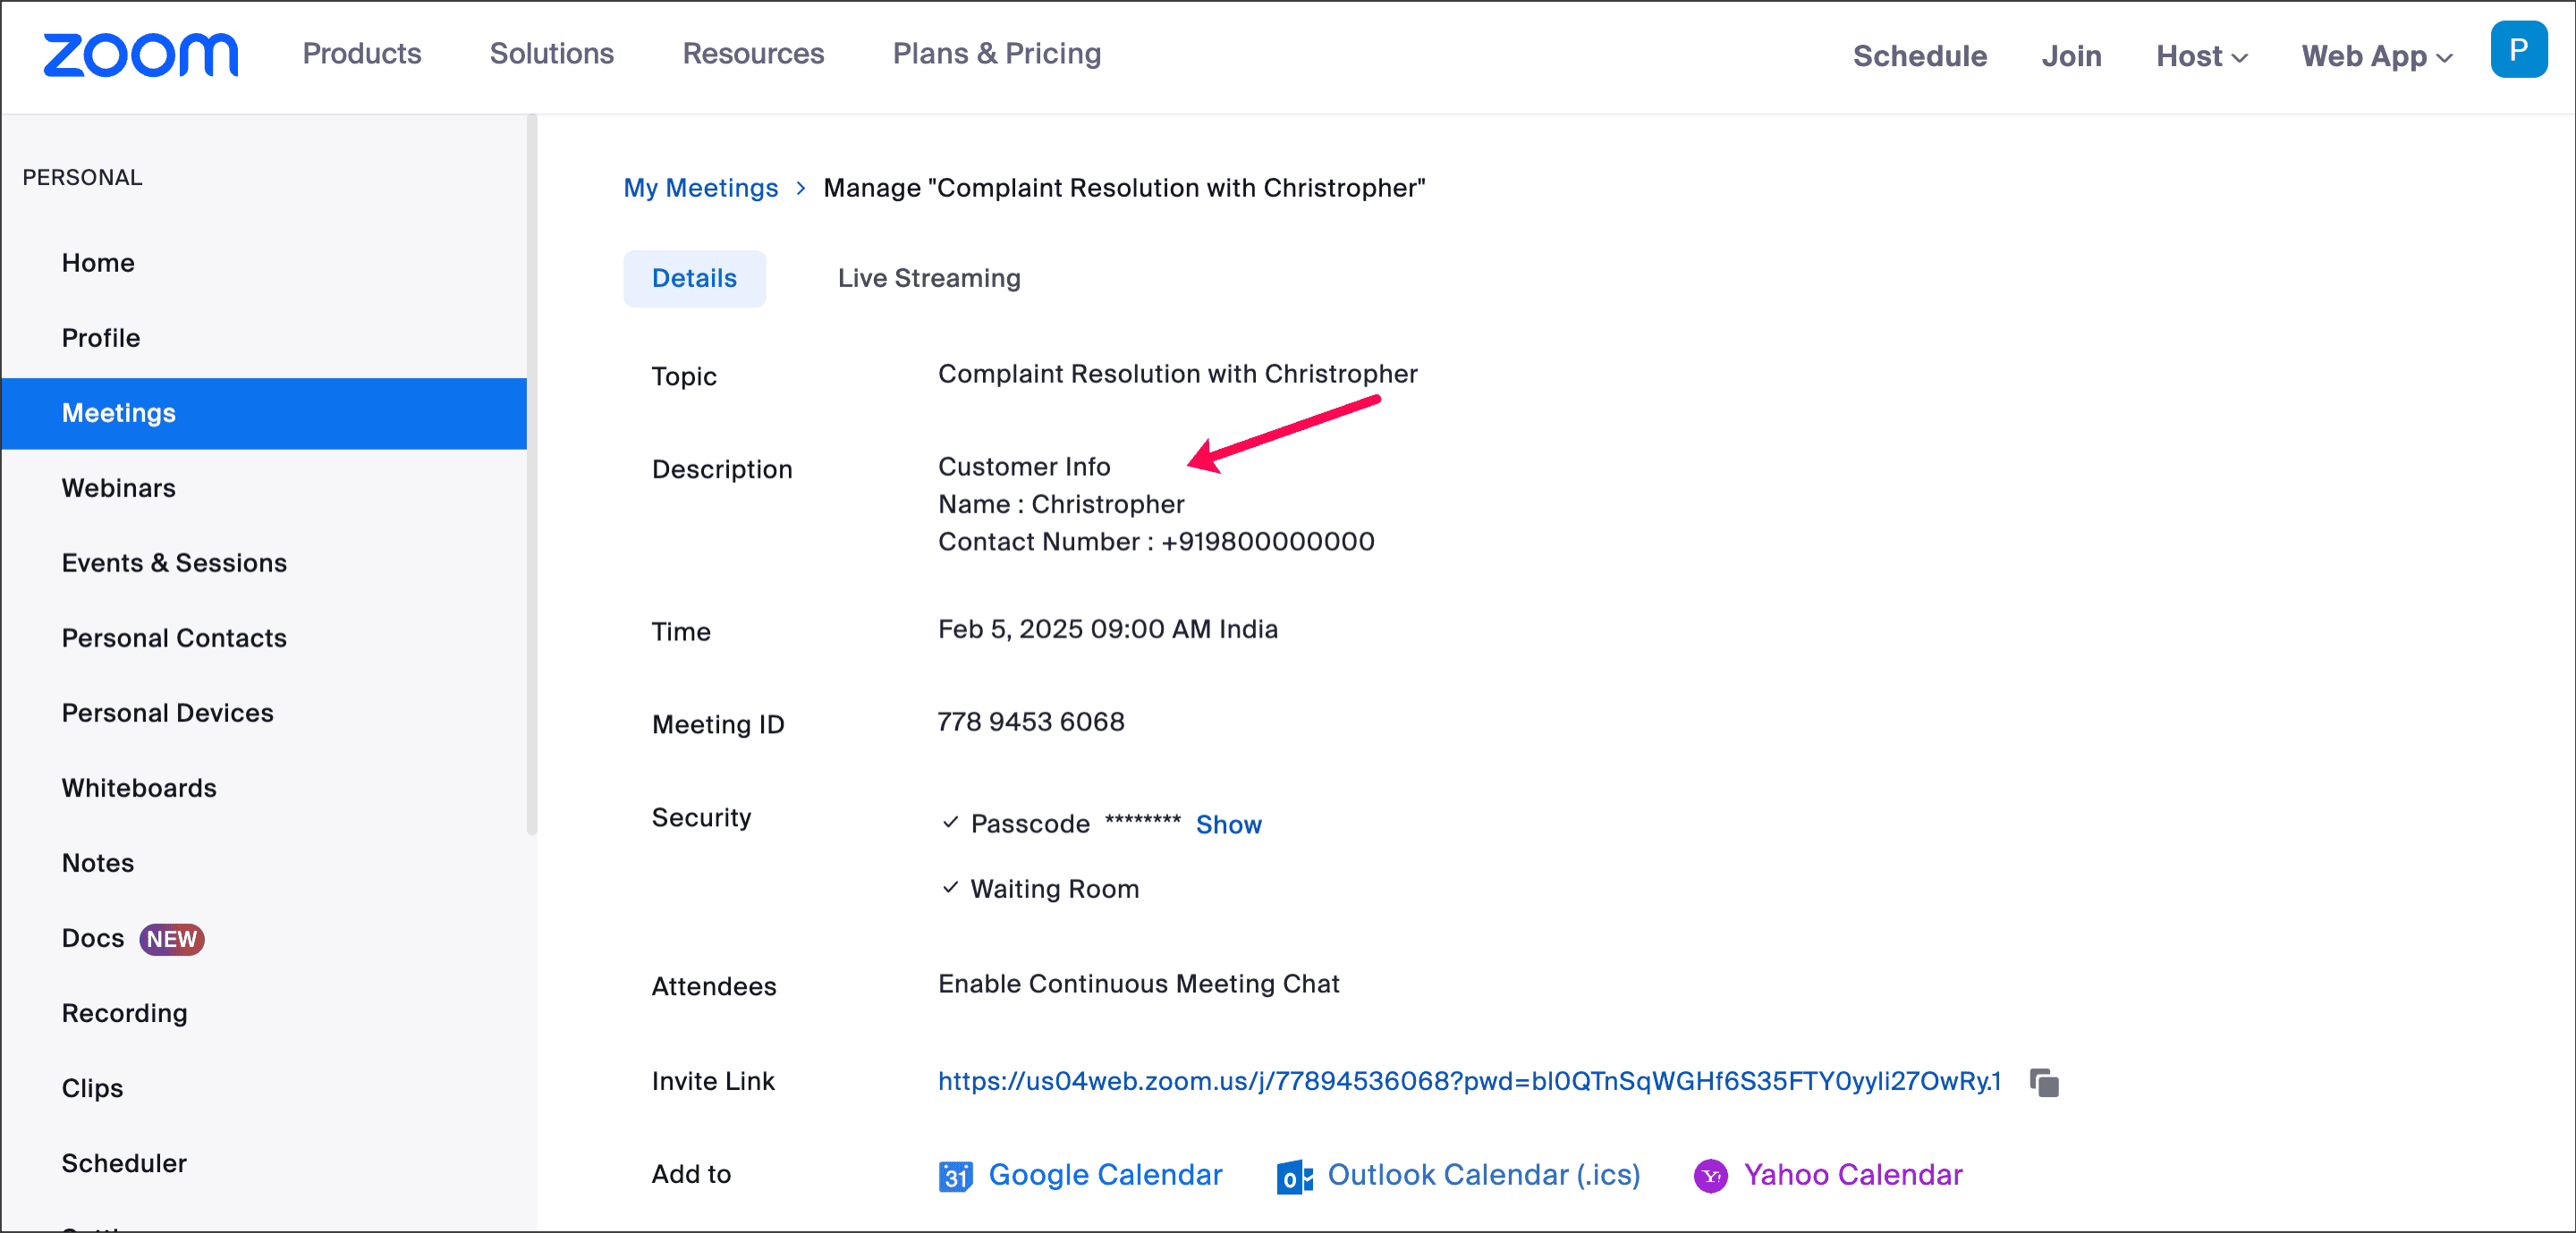Open the Solutions menu

point(551,53)
